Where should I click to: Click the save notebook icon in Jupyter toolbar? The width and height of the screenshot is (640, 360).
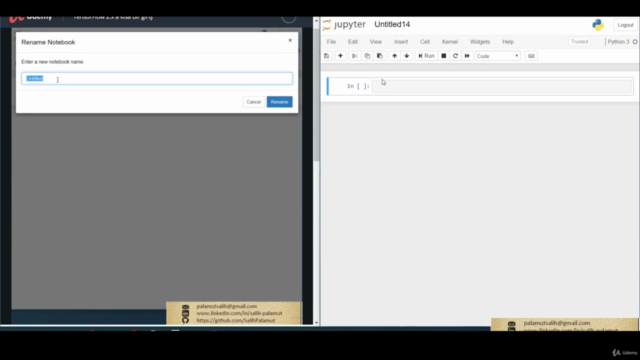click(x=327, y=56)
